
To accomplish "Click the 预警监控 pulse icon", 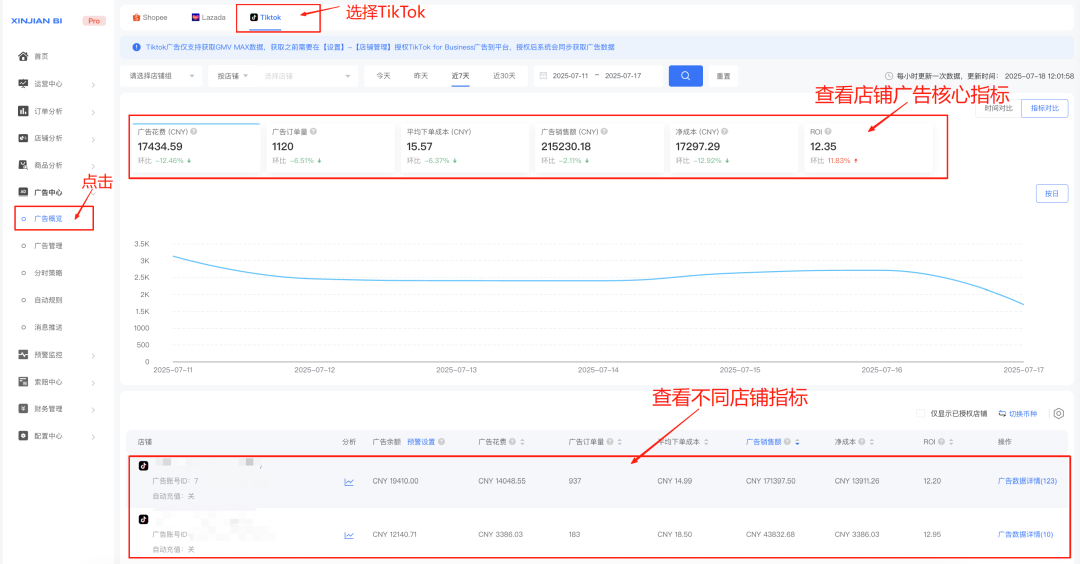I will [x=23, y=355].
